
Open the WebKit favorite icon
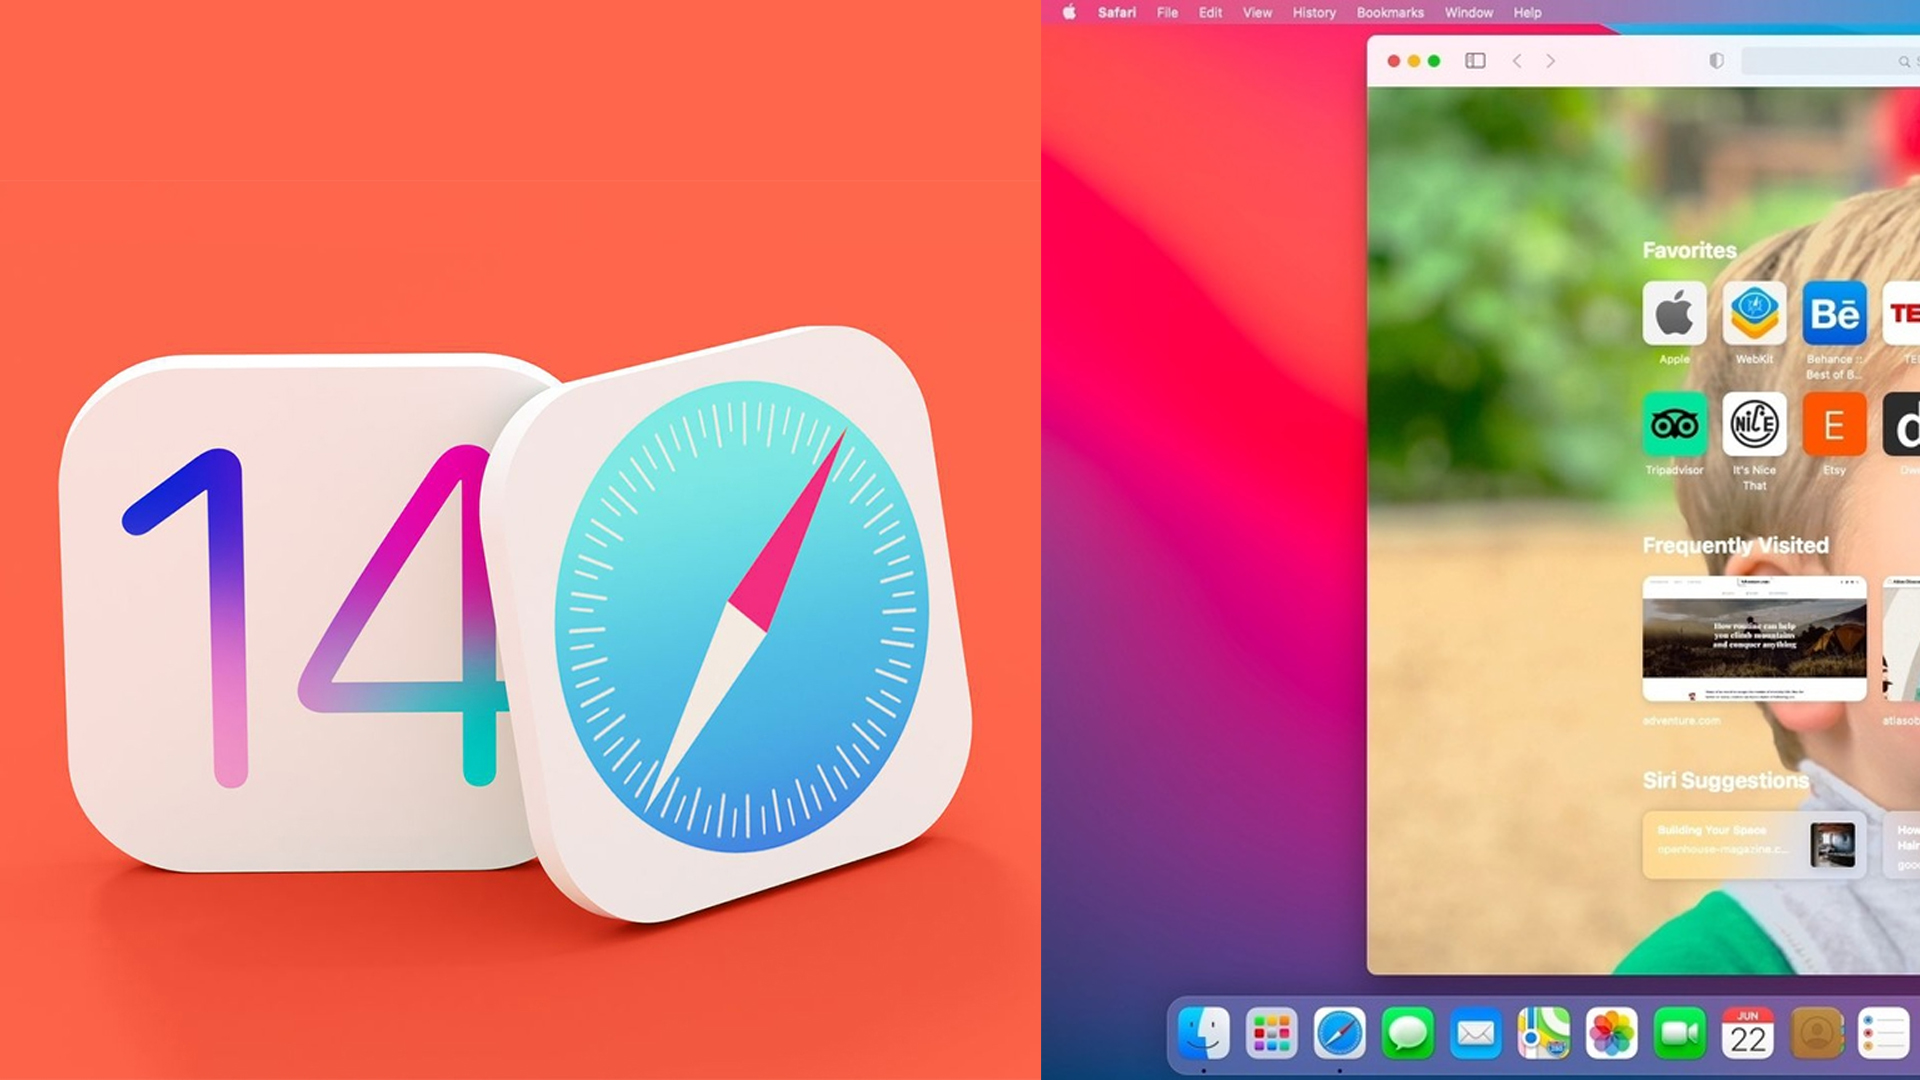tap(1754, 314)
